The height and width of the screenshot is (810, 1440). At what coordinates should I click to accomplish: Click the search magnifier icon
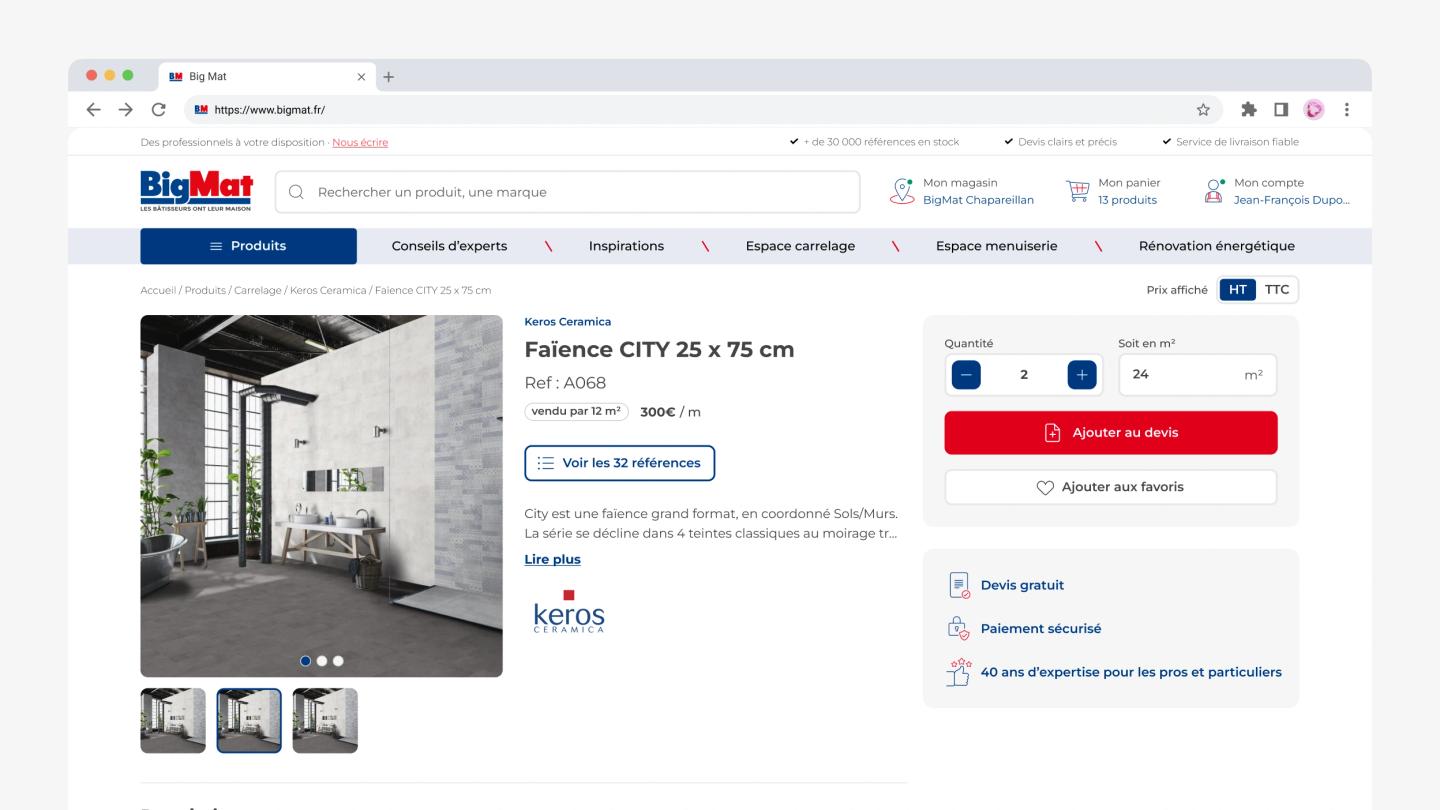pyautogui.click(x=296, y=192)
